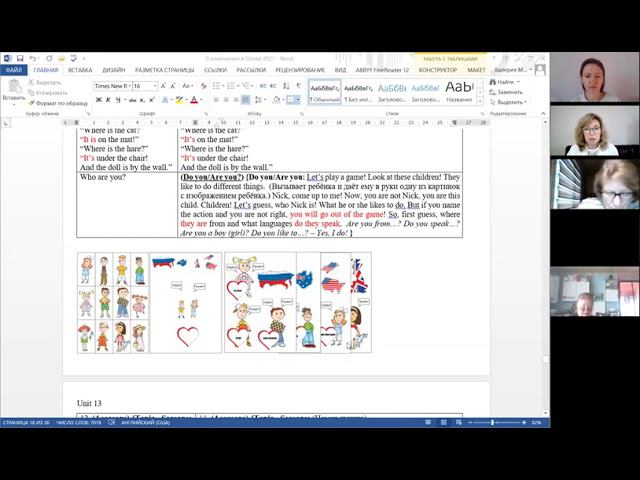Click vertical scrollbar down arrow
Image resolution: width=640 pixels, height=480 pixels.
546,413
